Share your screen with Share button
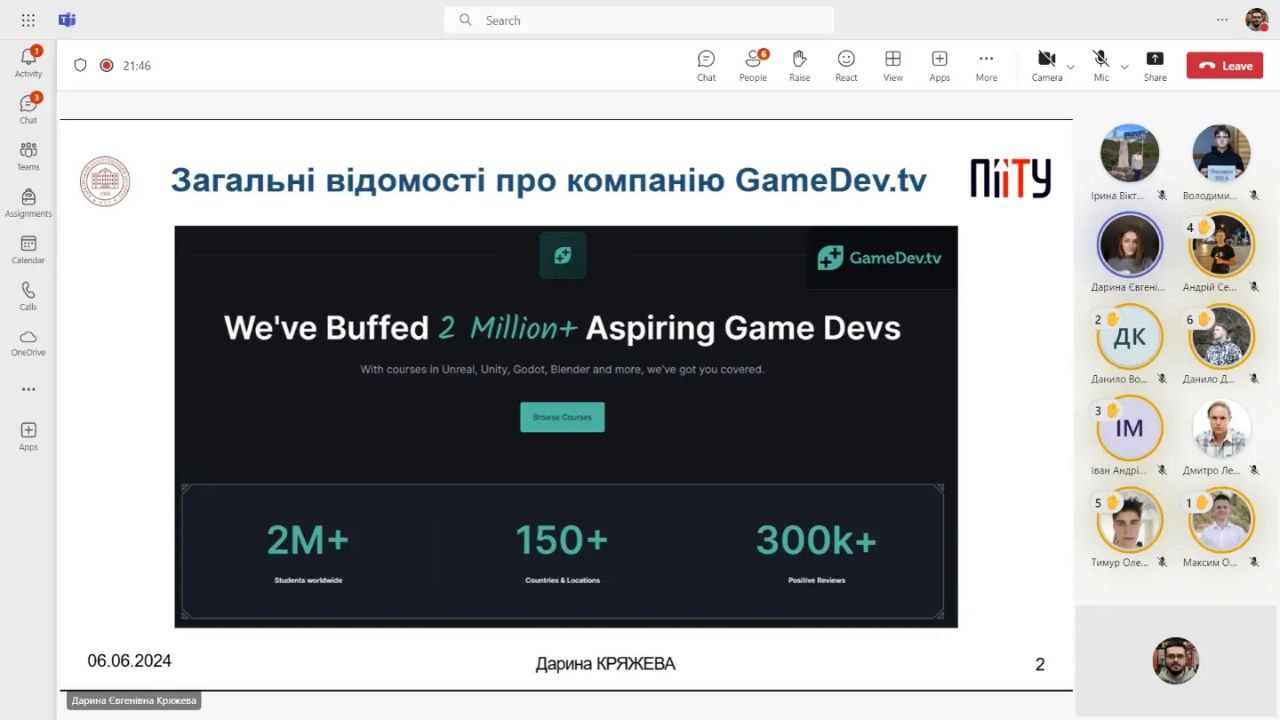 click(1155, 65)
